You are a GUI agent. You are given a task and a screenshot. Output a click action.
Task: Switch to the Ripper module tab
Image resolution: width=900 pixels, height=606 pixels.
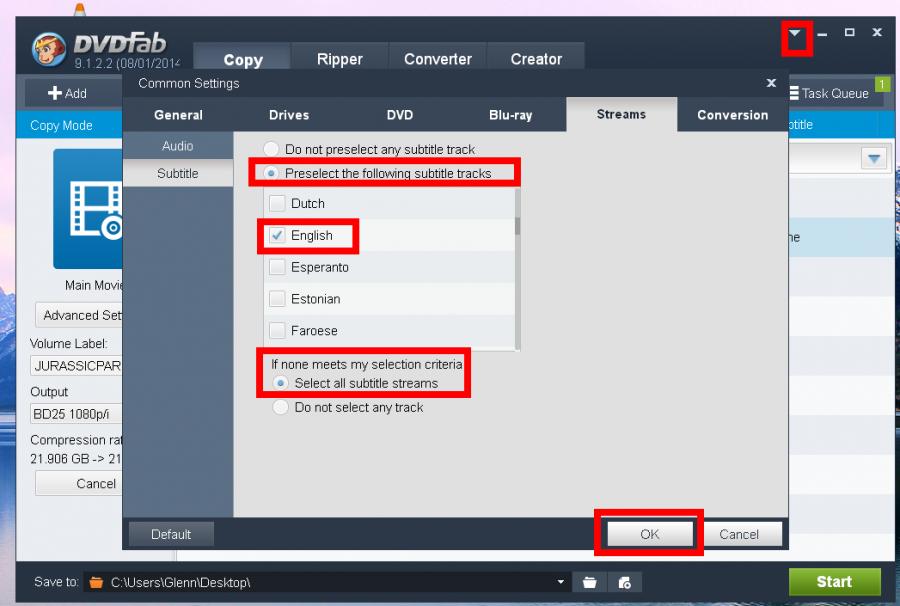[x=340, y=59]
